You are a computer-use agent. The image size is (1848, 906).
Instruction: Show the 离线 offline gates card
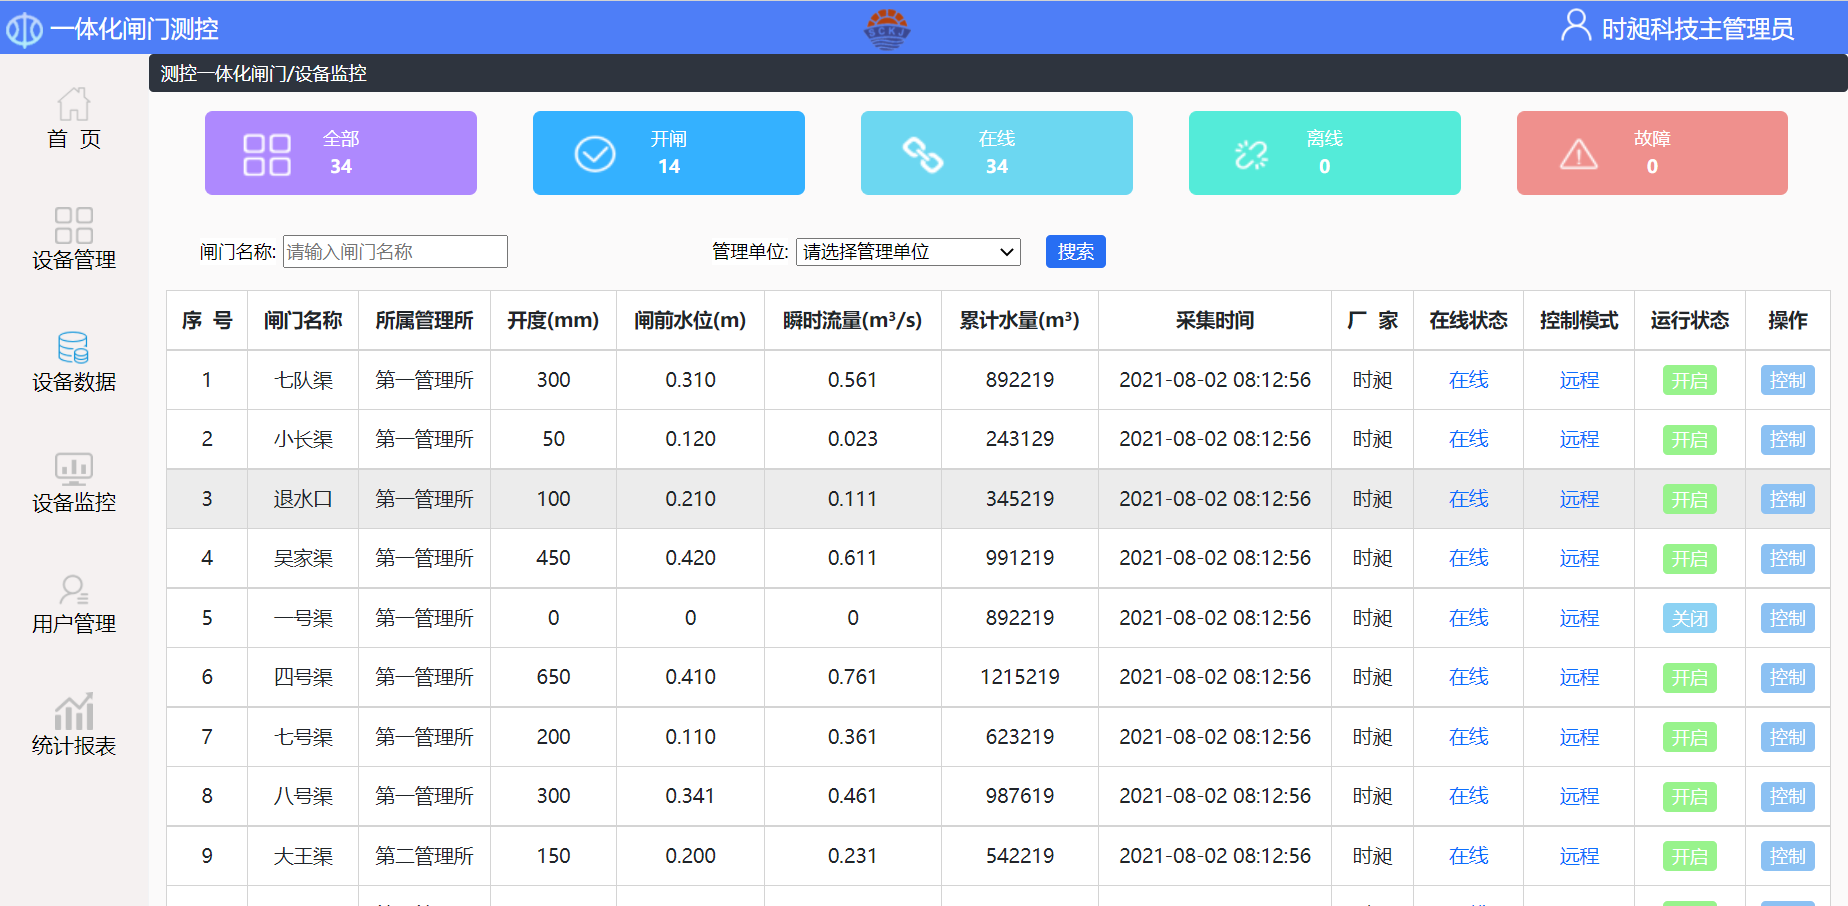(1324, 153)
